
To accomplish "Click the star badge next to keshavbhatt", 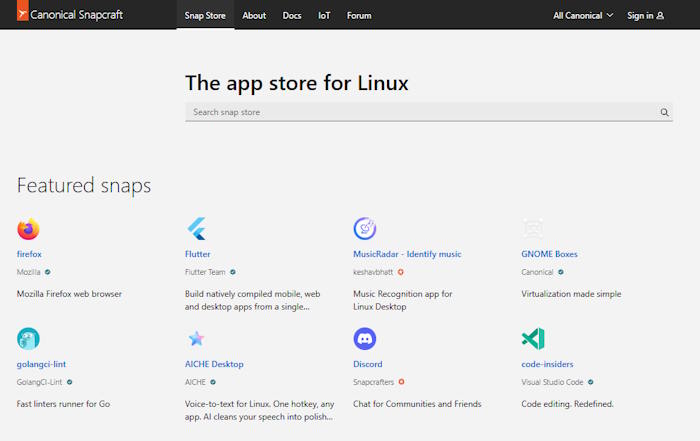I will click(401, 272).
